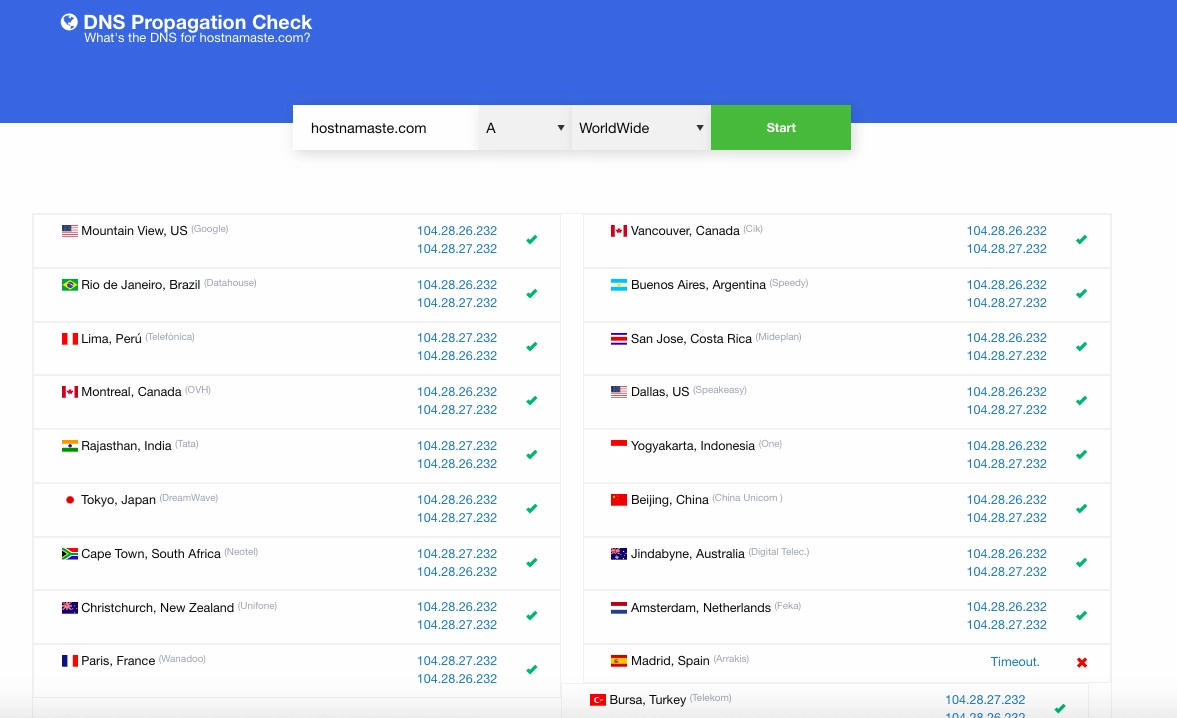Click the South Africa flag beside Cape Town
Viewport: 1177px width, 718px height.
(x=70, y=554)
